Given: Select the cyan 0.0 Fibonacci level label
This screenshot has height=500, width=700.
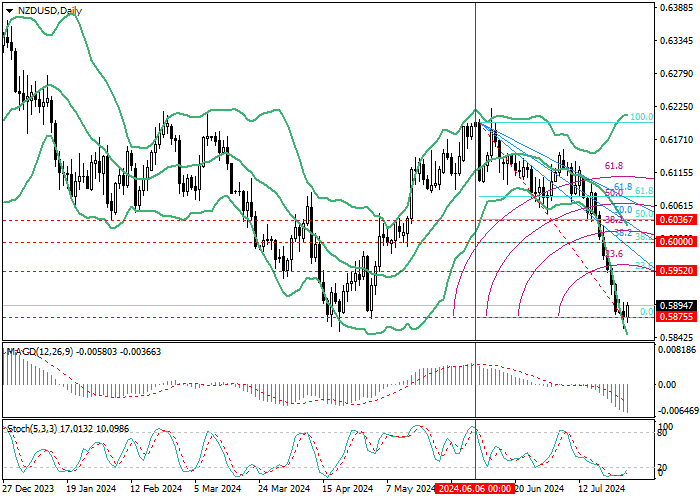Looking at the screenshot, I should 647,311.
